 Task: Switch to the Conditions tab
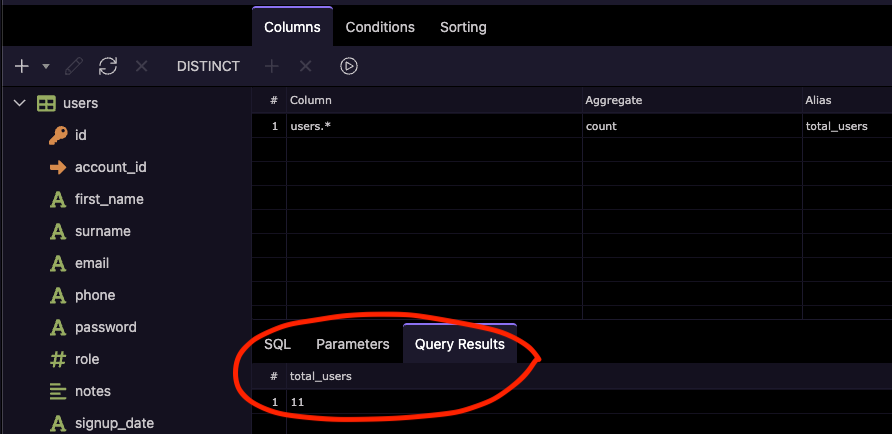380,27
